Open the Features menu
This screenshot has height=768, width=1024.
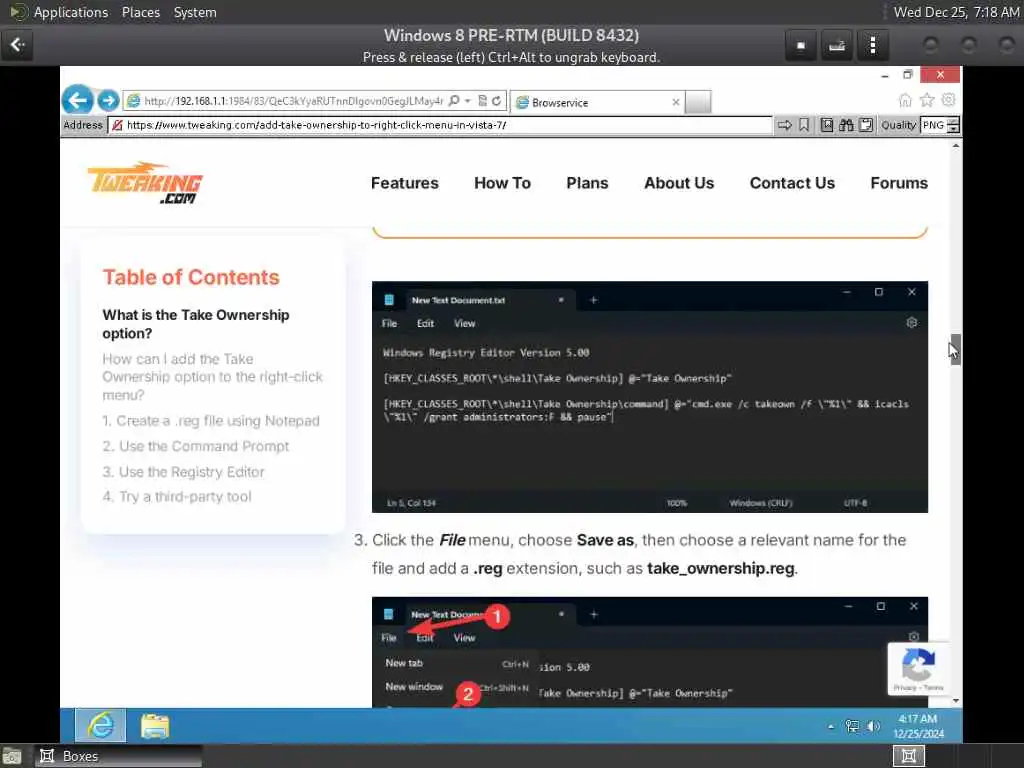[x=405, y=183]
